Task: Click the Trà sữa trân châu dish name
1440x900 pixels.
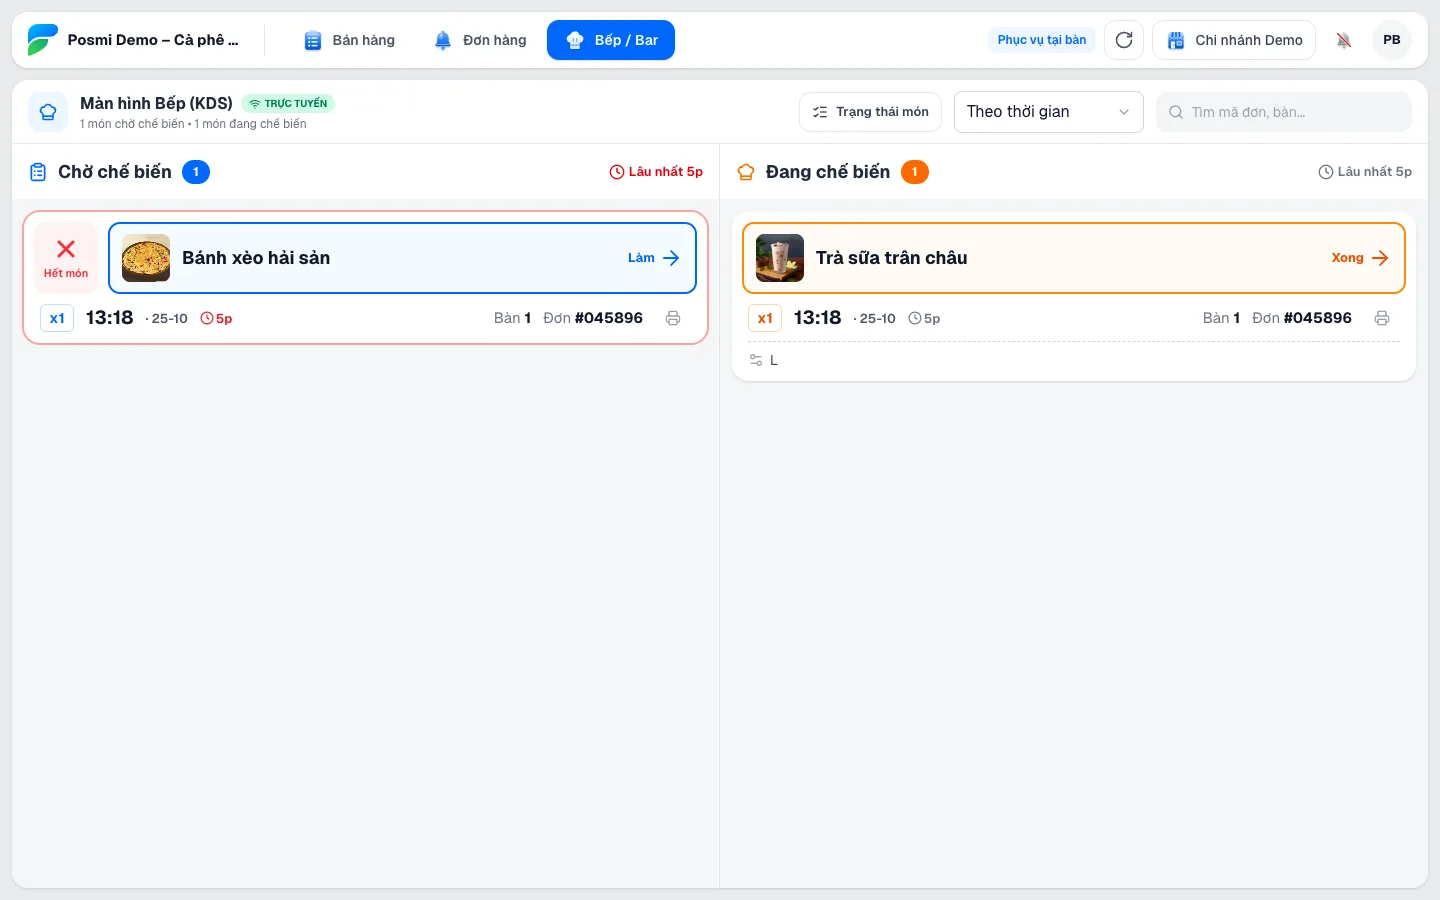Action: tap(892, 258)
